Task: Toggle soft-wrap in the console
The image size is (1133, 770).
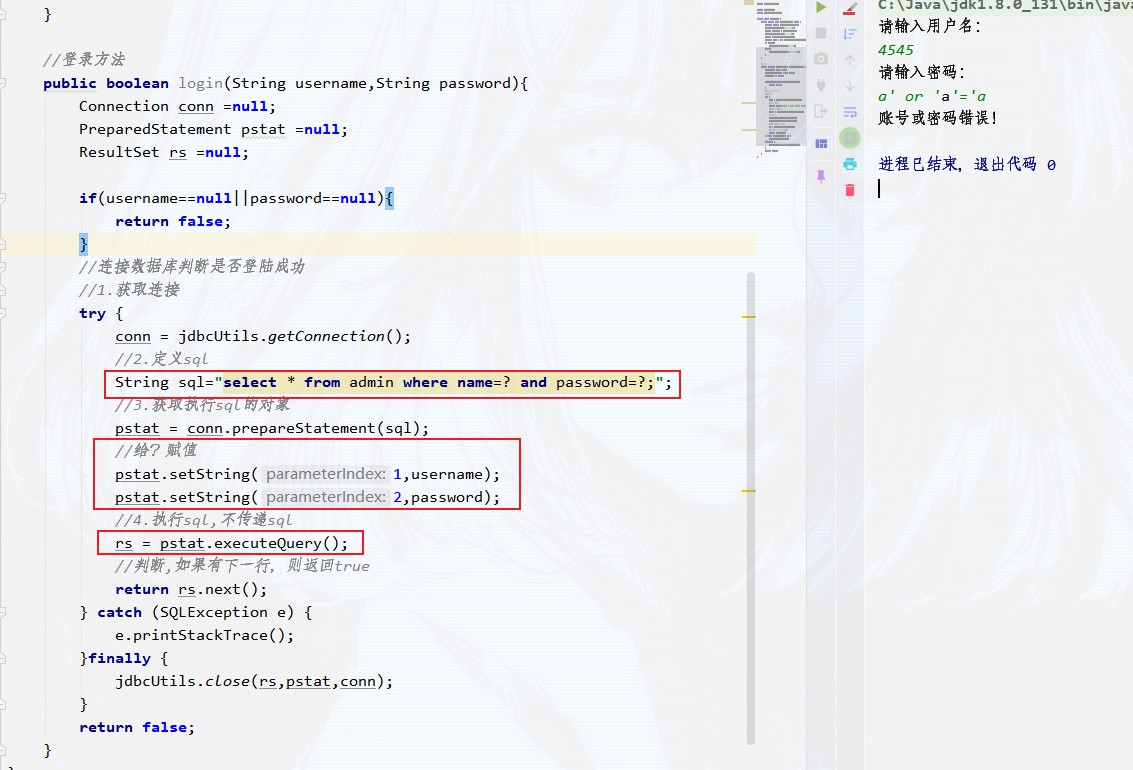Action: point(850,112)
